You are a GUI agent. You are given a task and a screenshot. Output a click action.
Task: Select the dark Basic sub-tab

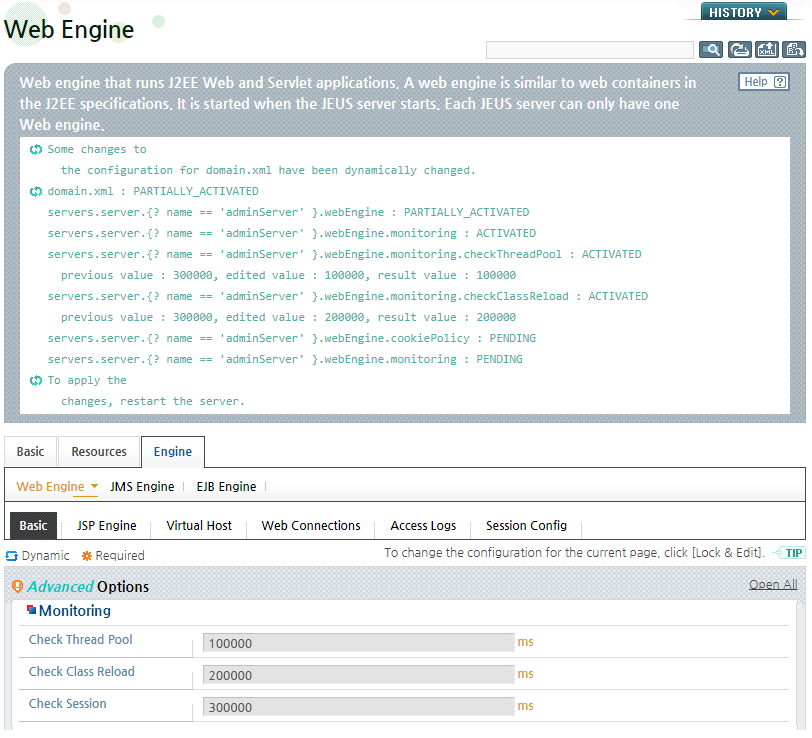click(34, 526)
